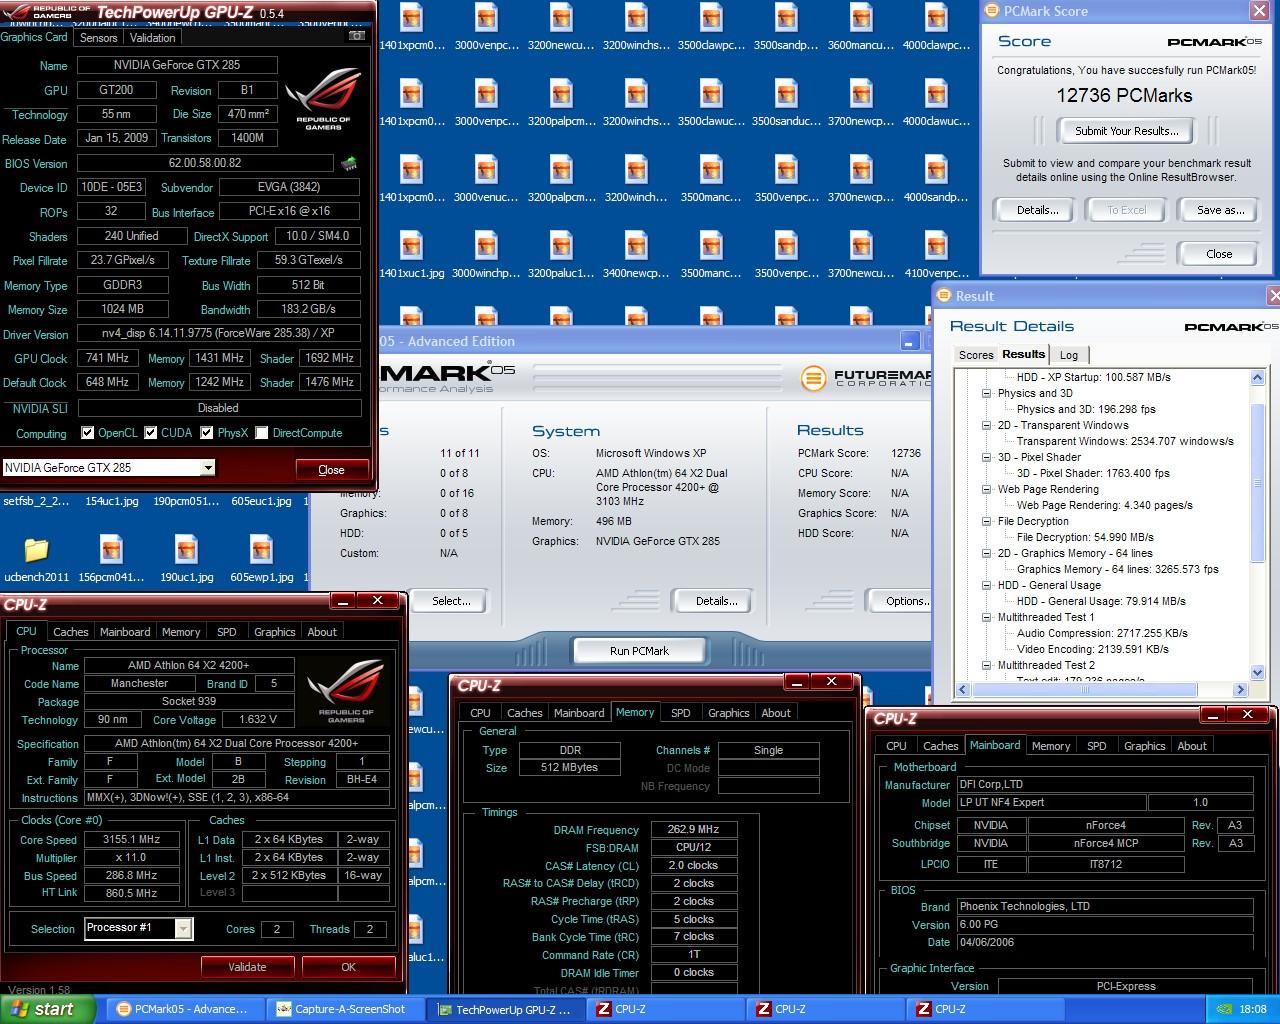
Task: Select the 3700newcu... desktop file icon
Action: (860, 247)
